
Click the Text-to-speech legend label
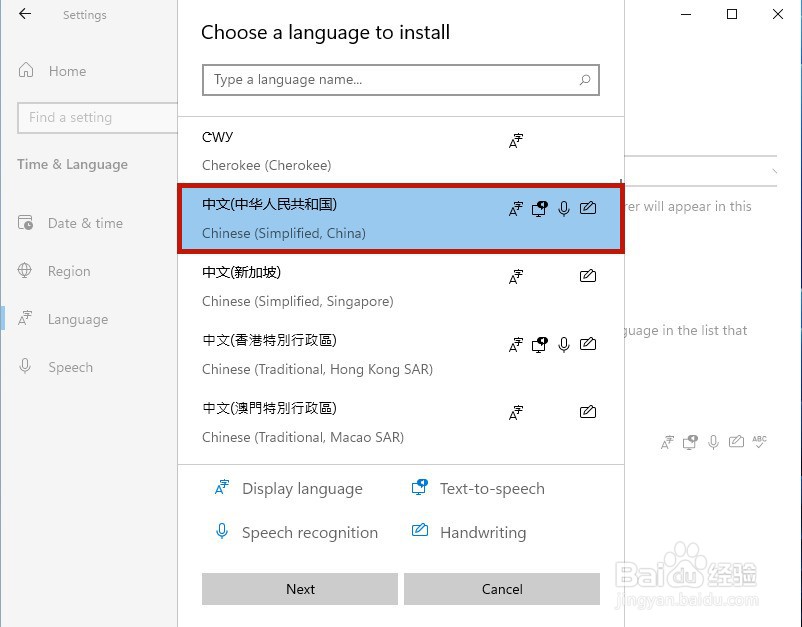click(492, 489)
